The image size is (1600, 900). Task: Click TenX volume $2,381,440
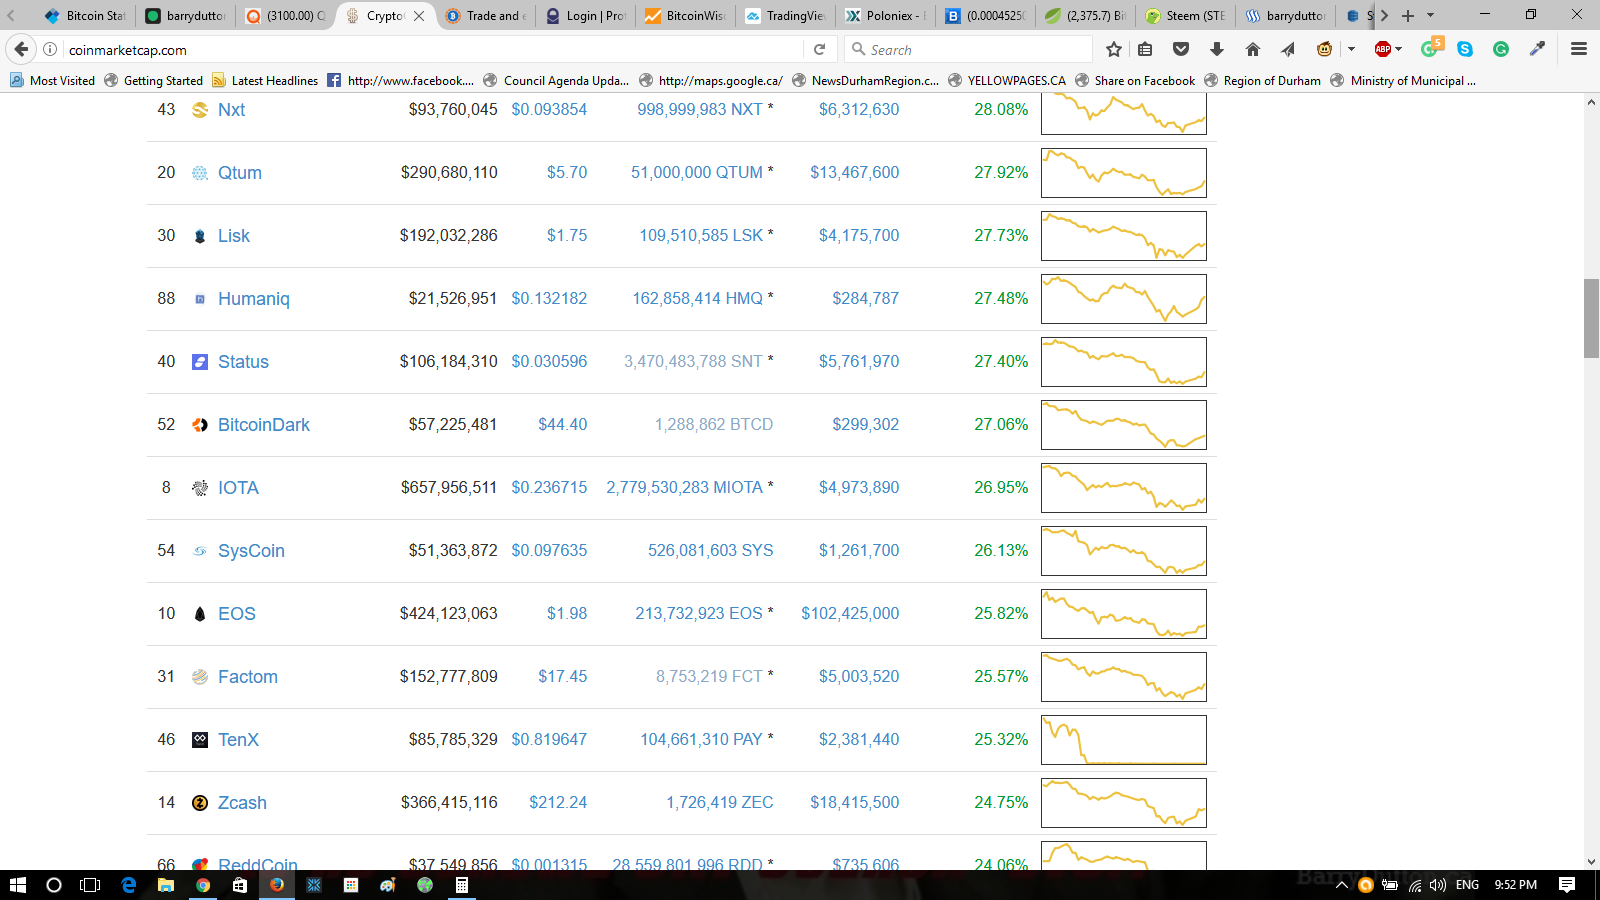coord(859,739)
